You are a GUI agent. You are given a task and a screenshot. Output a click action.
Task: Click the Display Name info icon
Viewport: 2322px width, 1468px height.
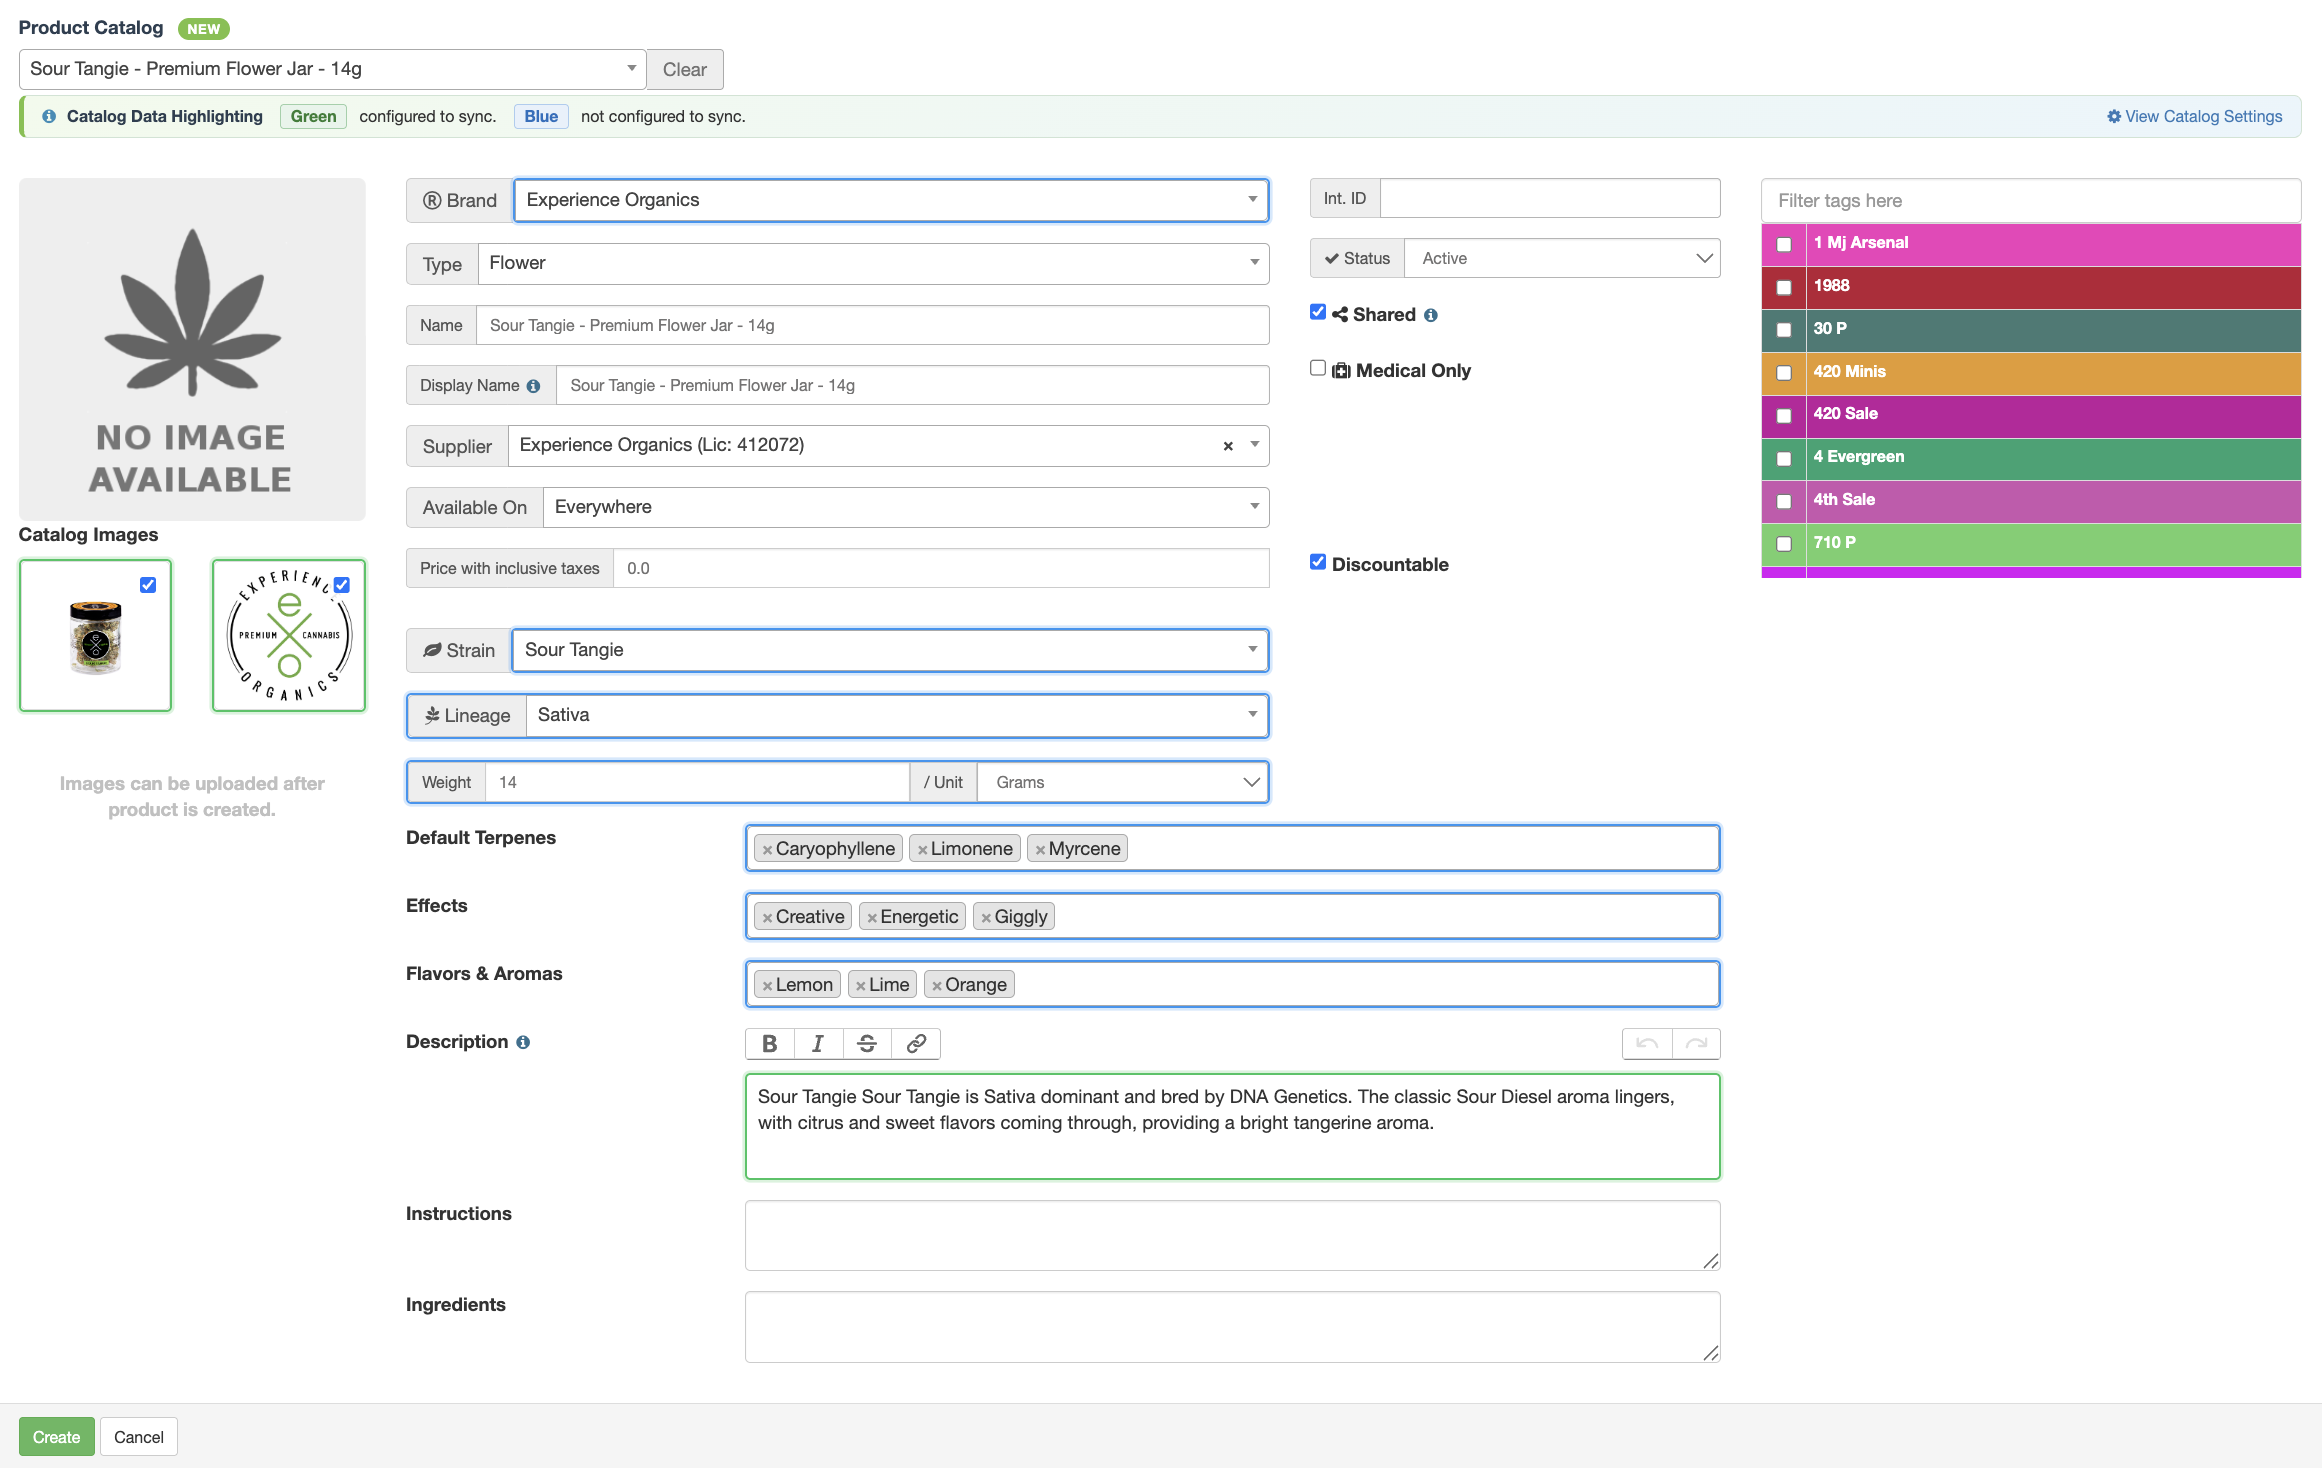click(533, 386)
